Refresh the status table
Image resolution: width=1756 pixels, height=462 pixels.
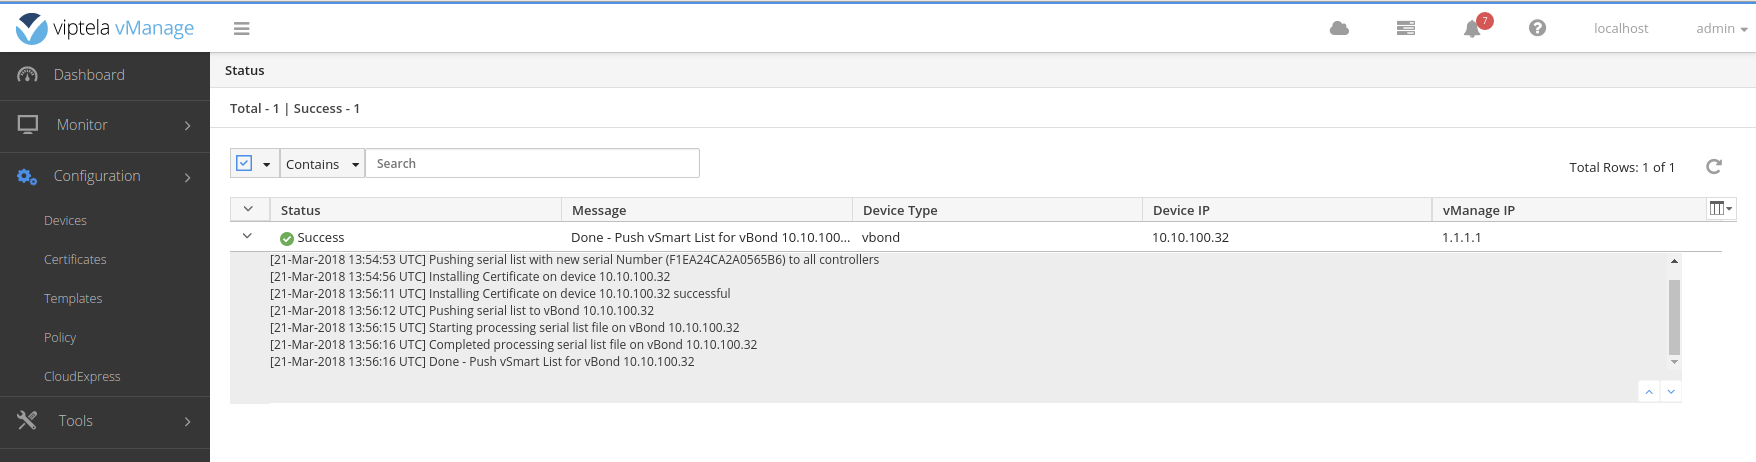tap(1713, 166)
